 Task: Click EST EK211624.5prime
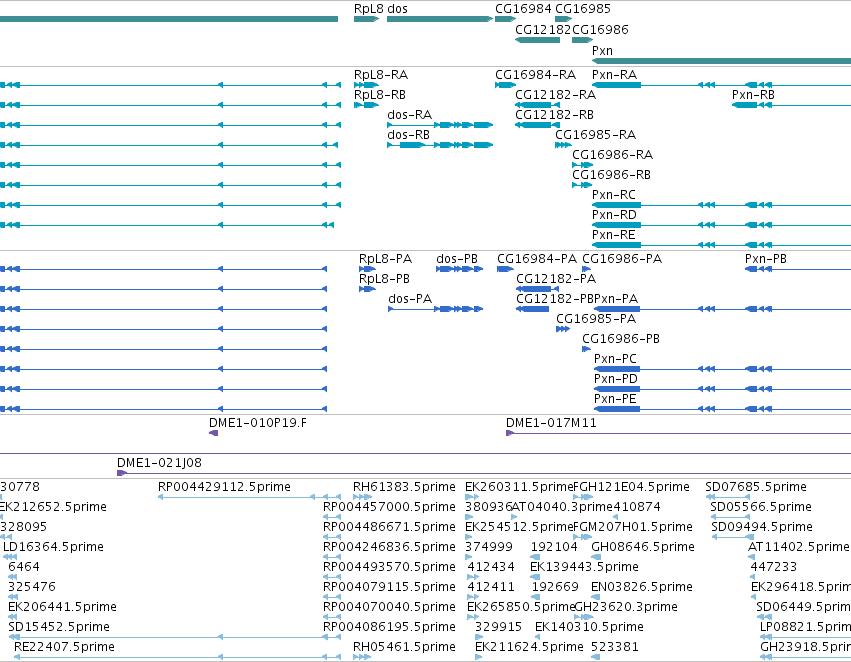pyautogui.click(x=529, y=647)
